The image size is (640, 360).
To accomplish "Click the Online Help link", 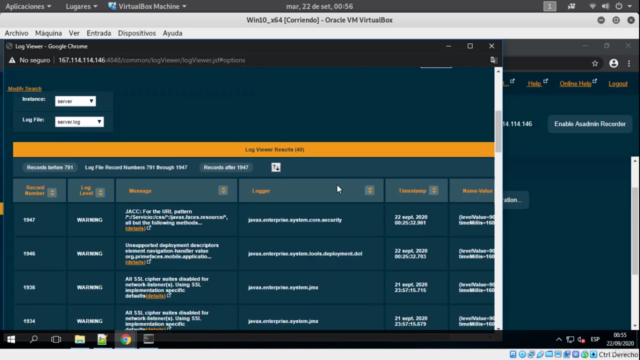I will tap(575, 84).
